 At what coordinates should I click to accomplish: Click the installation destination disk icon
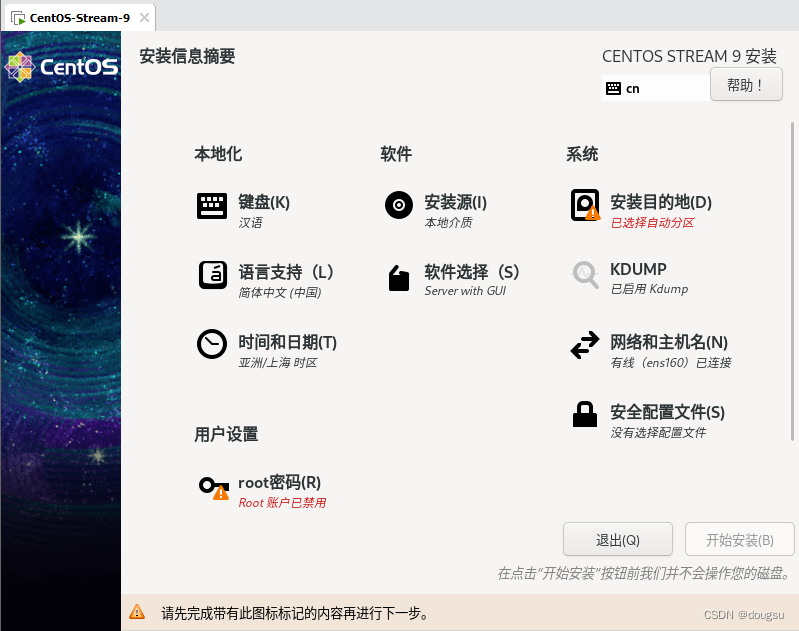pos(585,205)
